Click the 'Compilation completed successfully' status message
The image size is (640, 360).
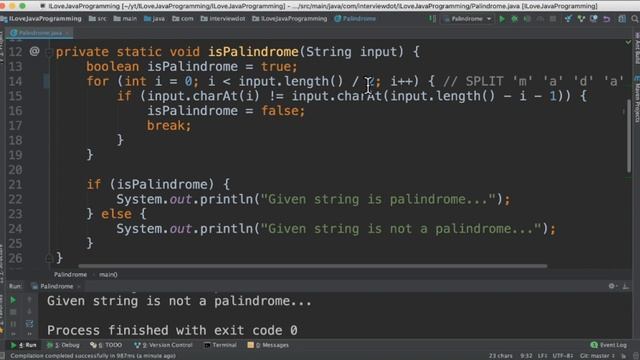(93, 356)
